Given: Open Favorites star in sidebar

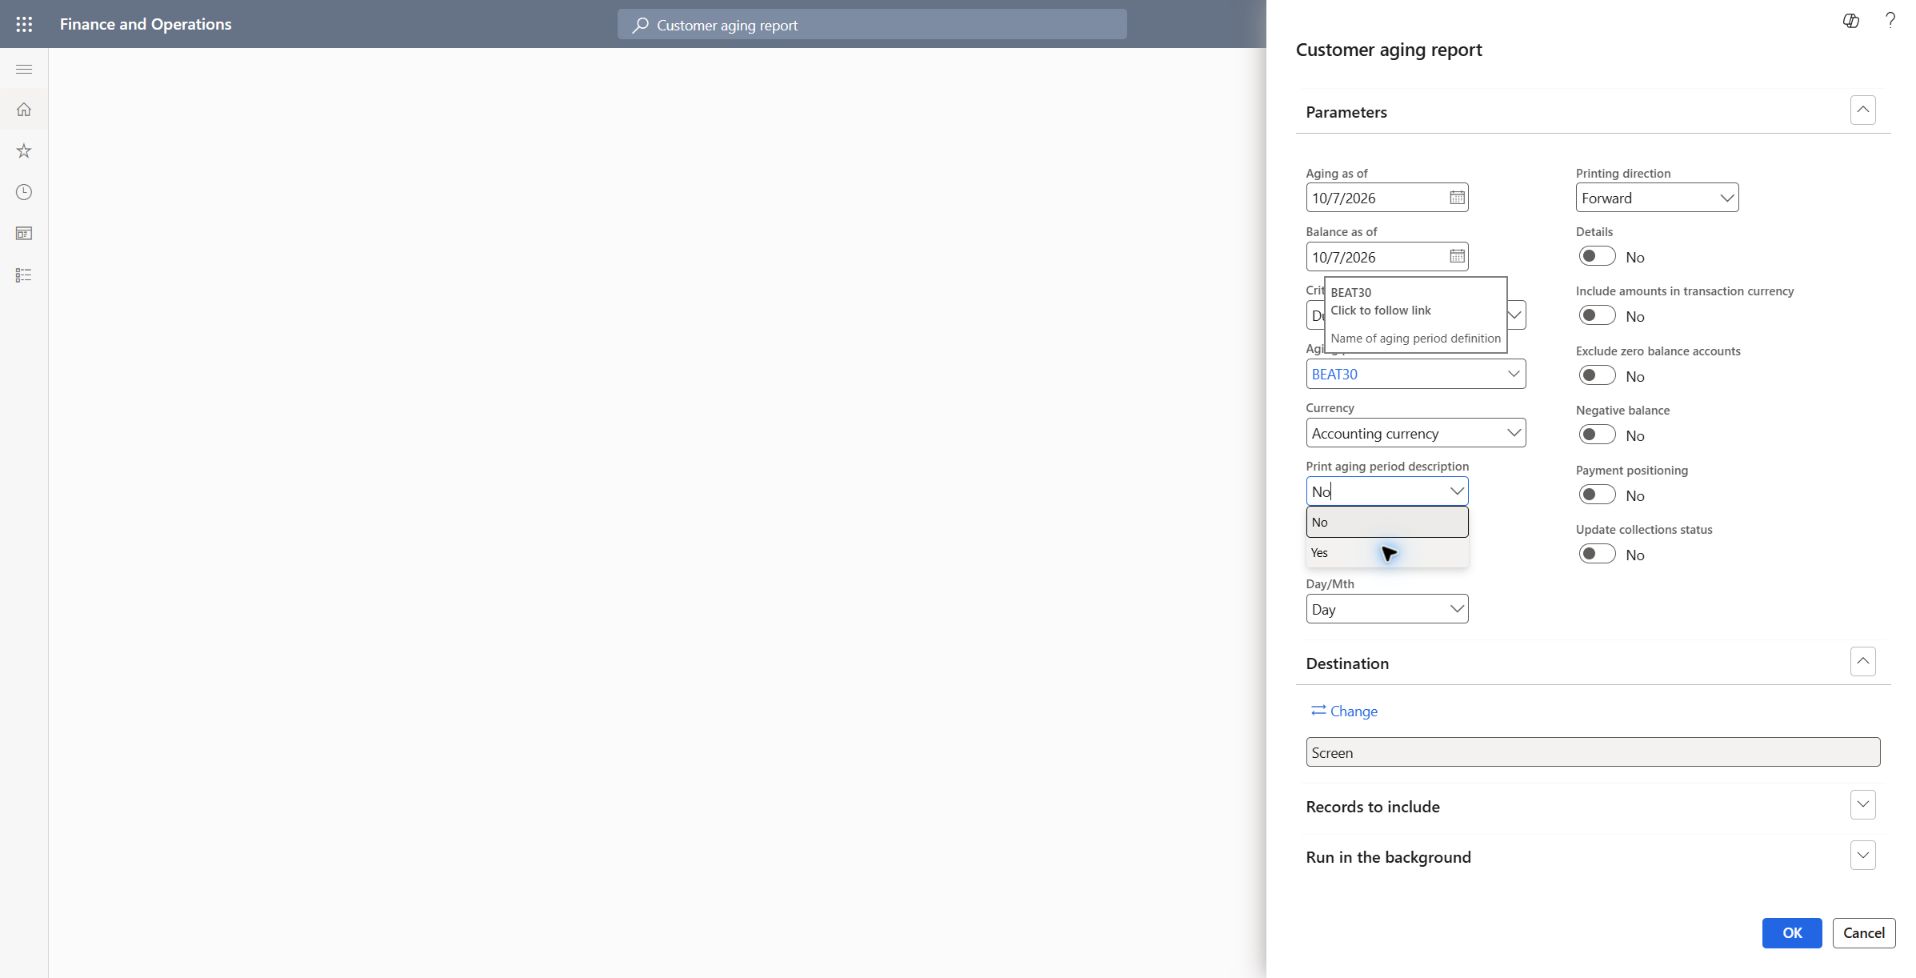Looking at the screenshot, I should (x=24, y=151).
